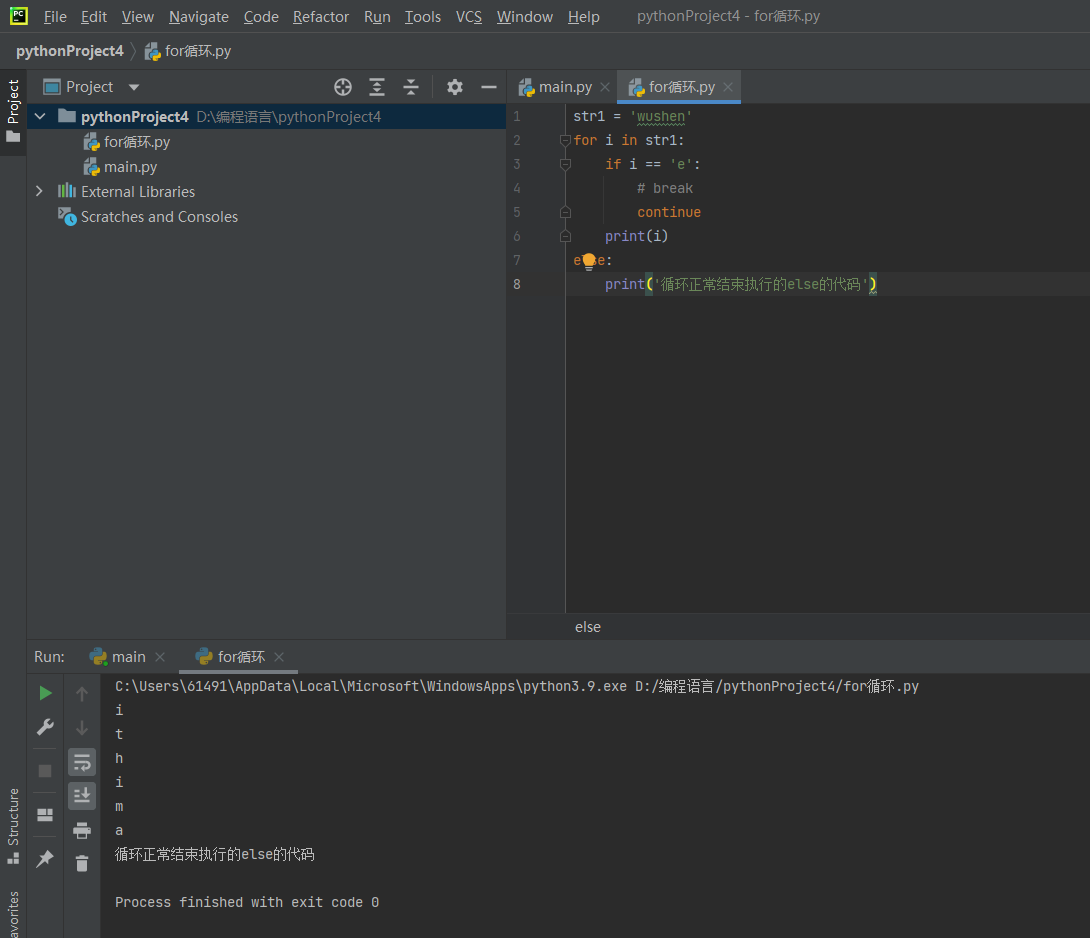Expand External Libraries node
The height and width of the screenshot is (938, 1090).
coord(40,191)
